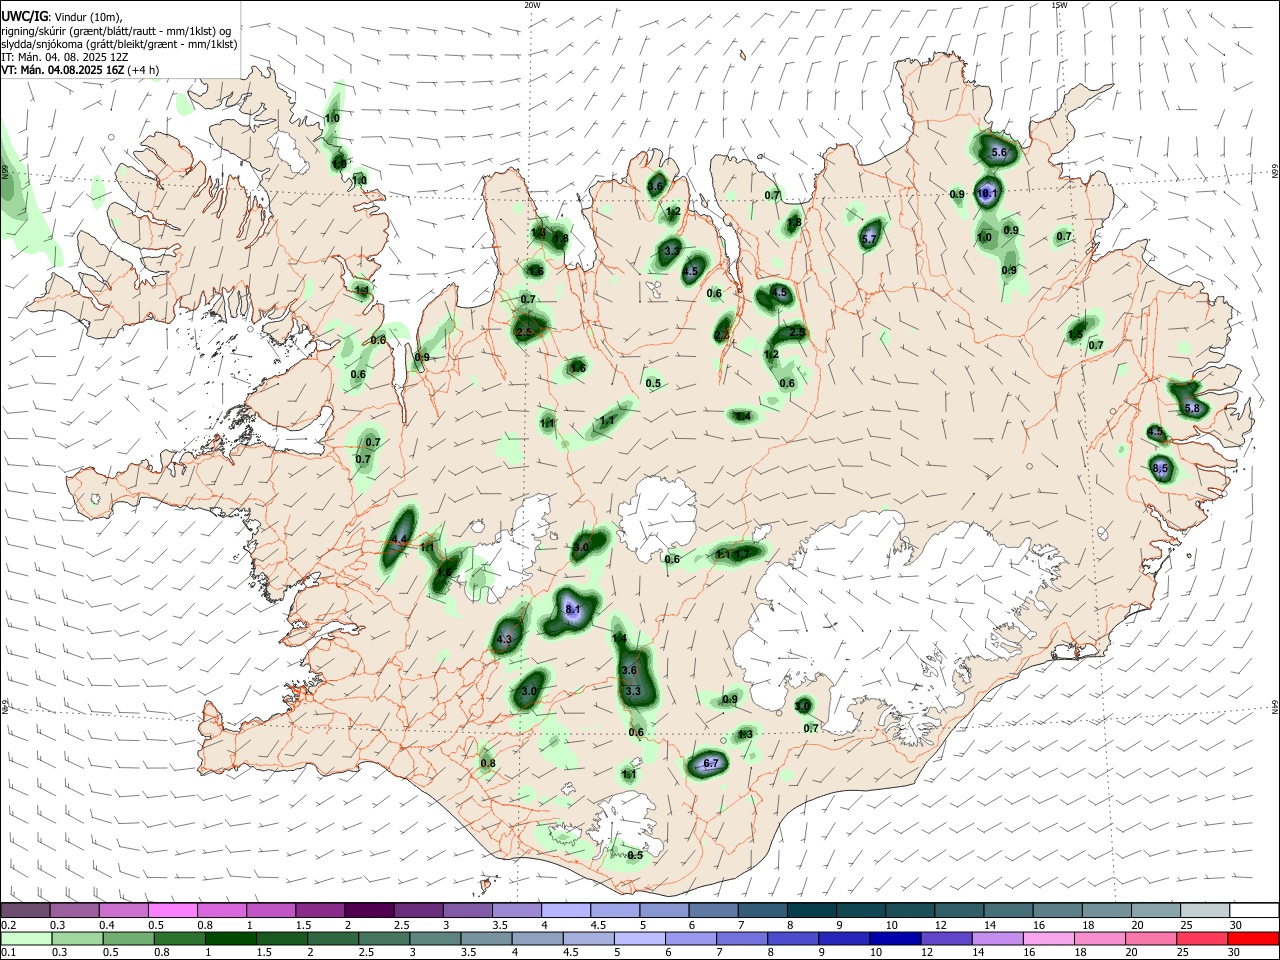Select the dark blue 10 mm rain legend swatch
Viewport: 1280px width, 960px height.
pyautogui.click(x=895, y=938)
